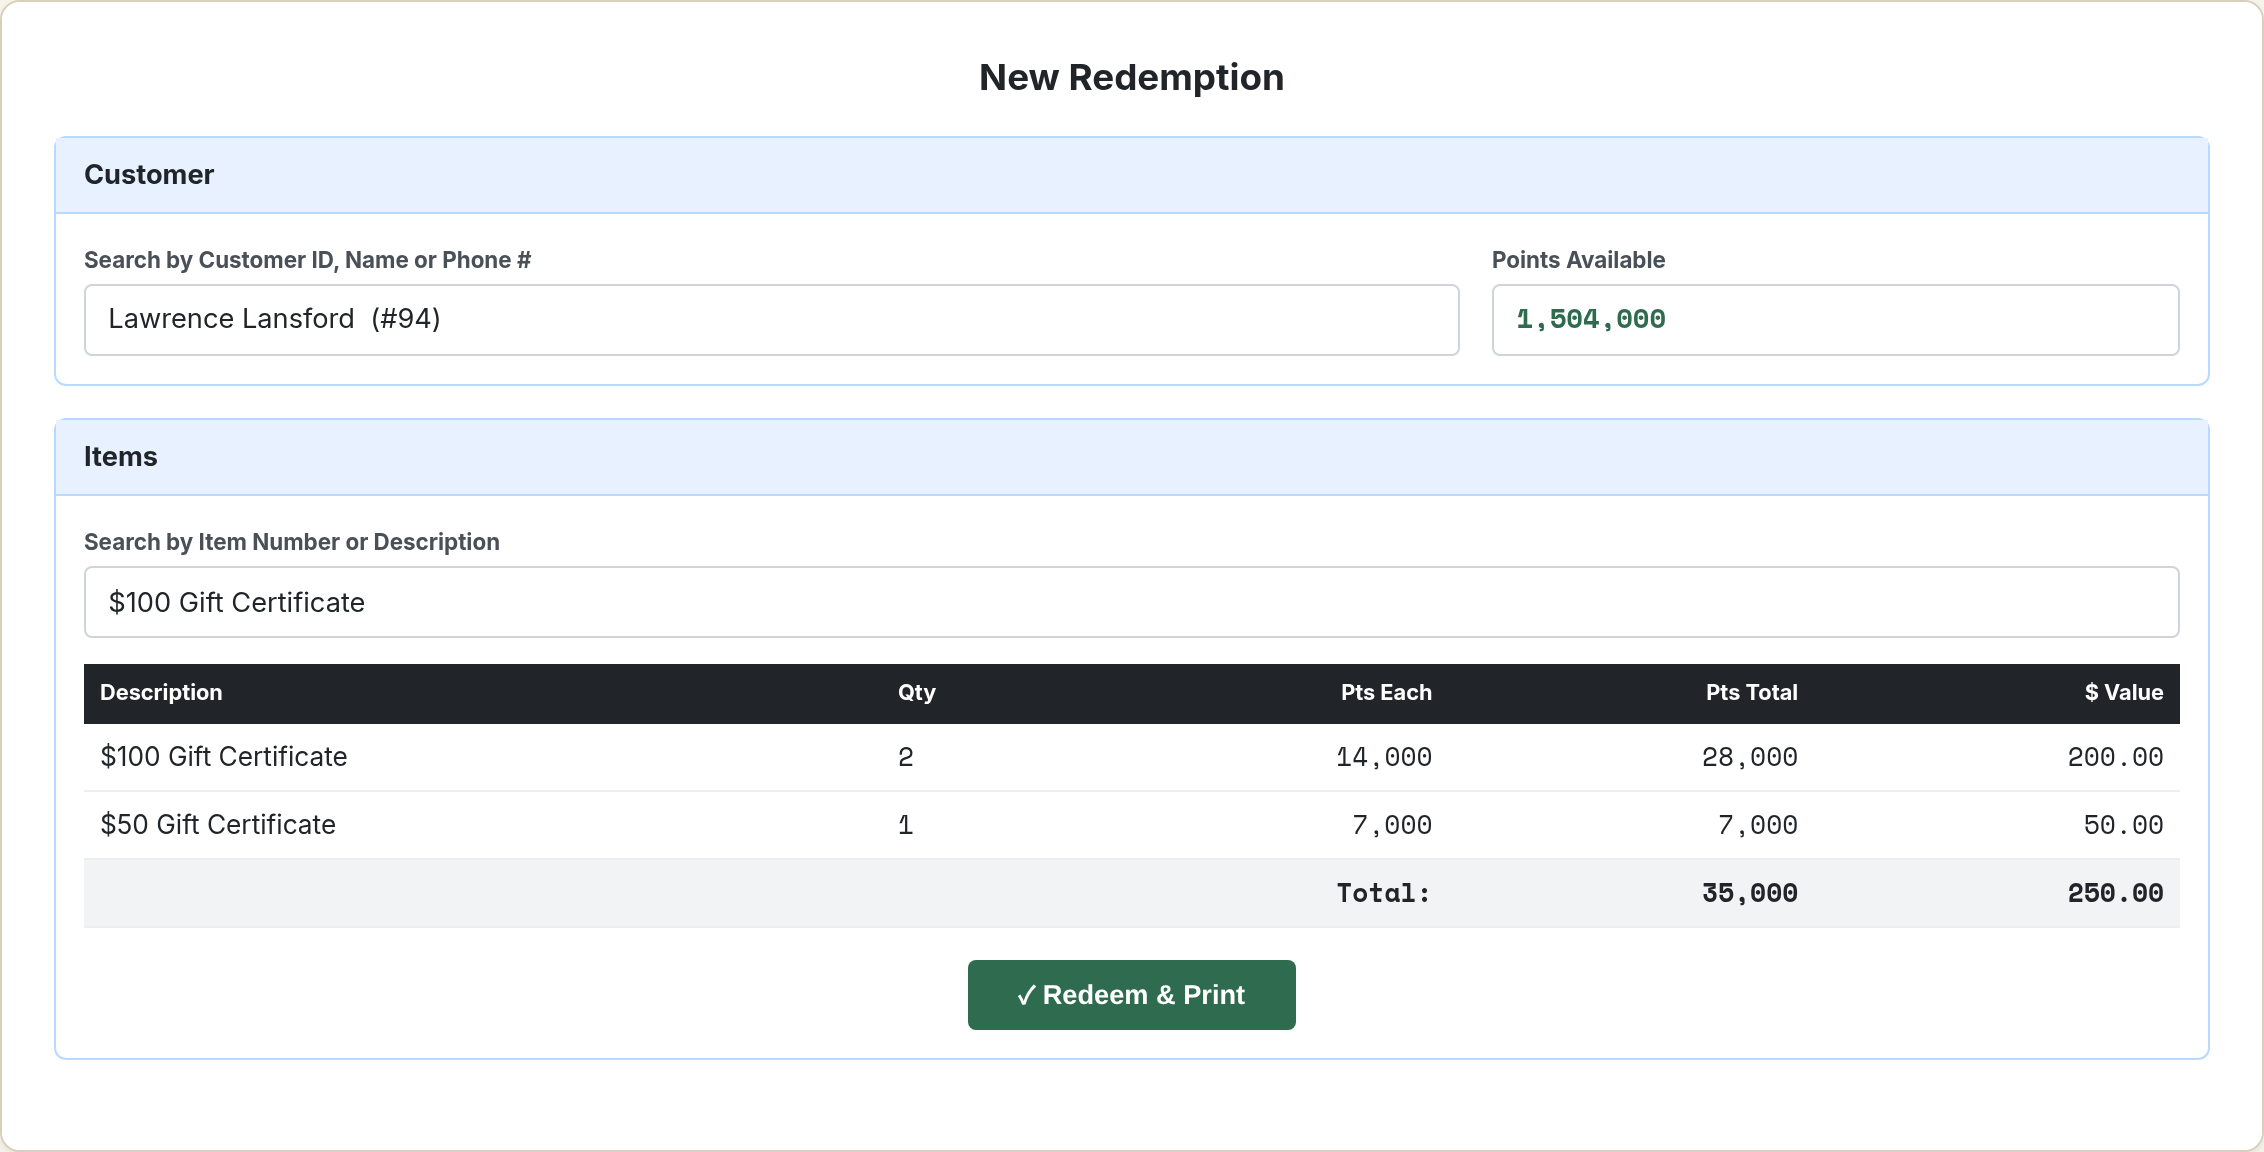2264x1152 pixels.
Task: Focus the item search field with $100 Gift Certificate
Action: (1131, 602)
